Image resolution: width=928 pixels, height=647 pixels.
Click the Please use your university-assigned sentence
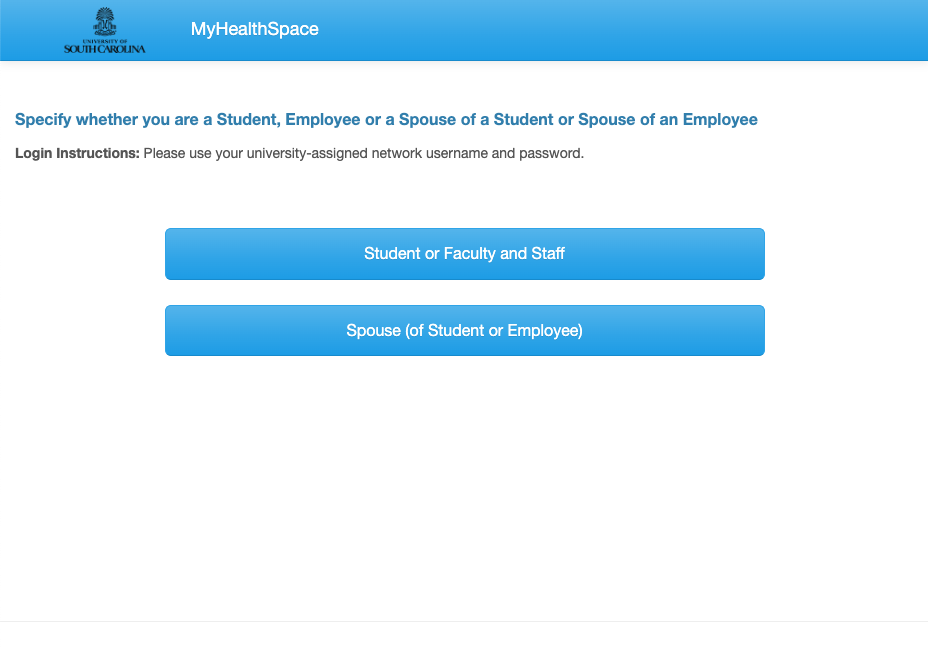click(363, 153)
